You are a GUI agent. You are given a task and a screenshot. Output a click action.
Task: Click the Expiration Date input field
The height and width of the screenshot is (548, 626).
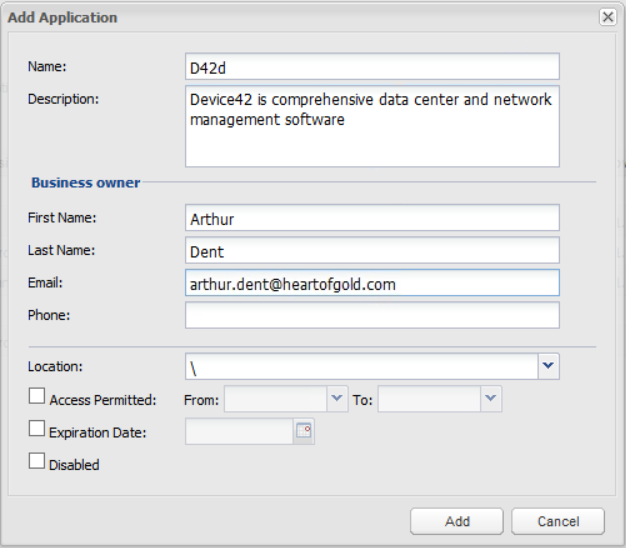pyautogui.click(x=240, y=431)
